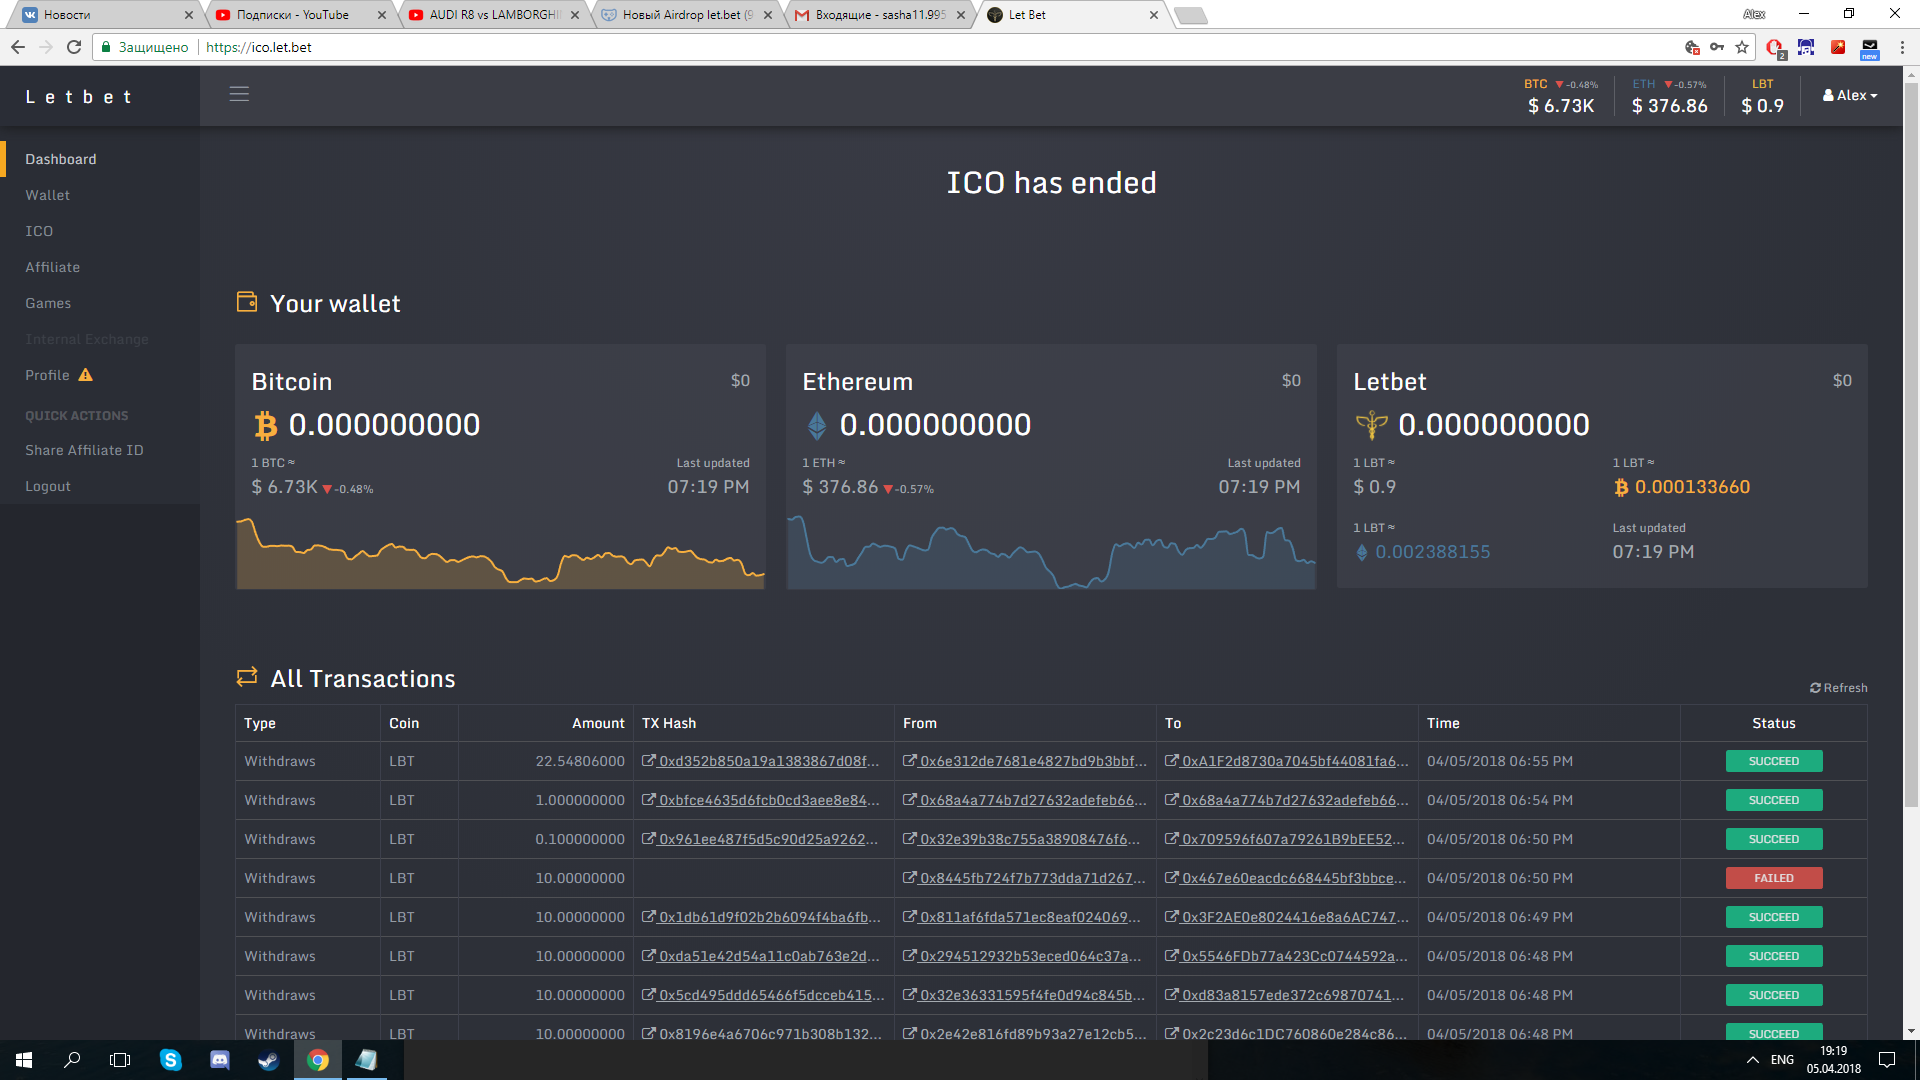Open Games from the sidebar
1920x1080 pixels.
pos(48,303)
